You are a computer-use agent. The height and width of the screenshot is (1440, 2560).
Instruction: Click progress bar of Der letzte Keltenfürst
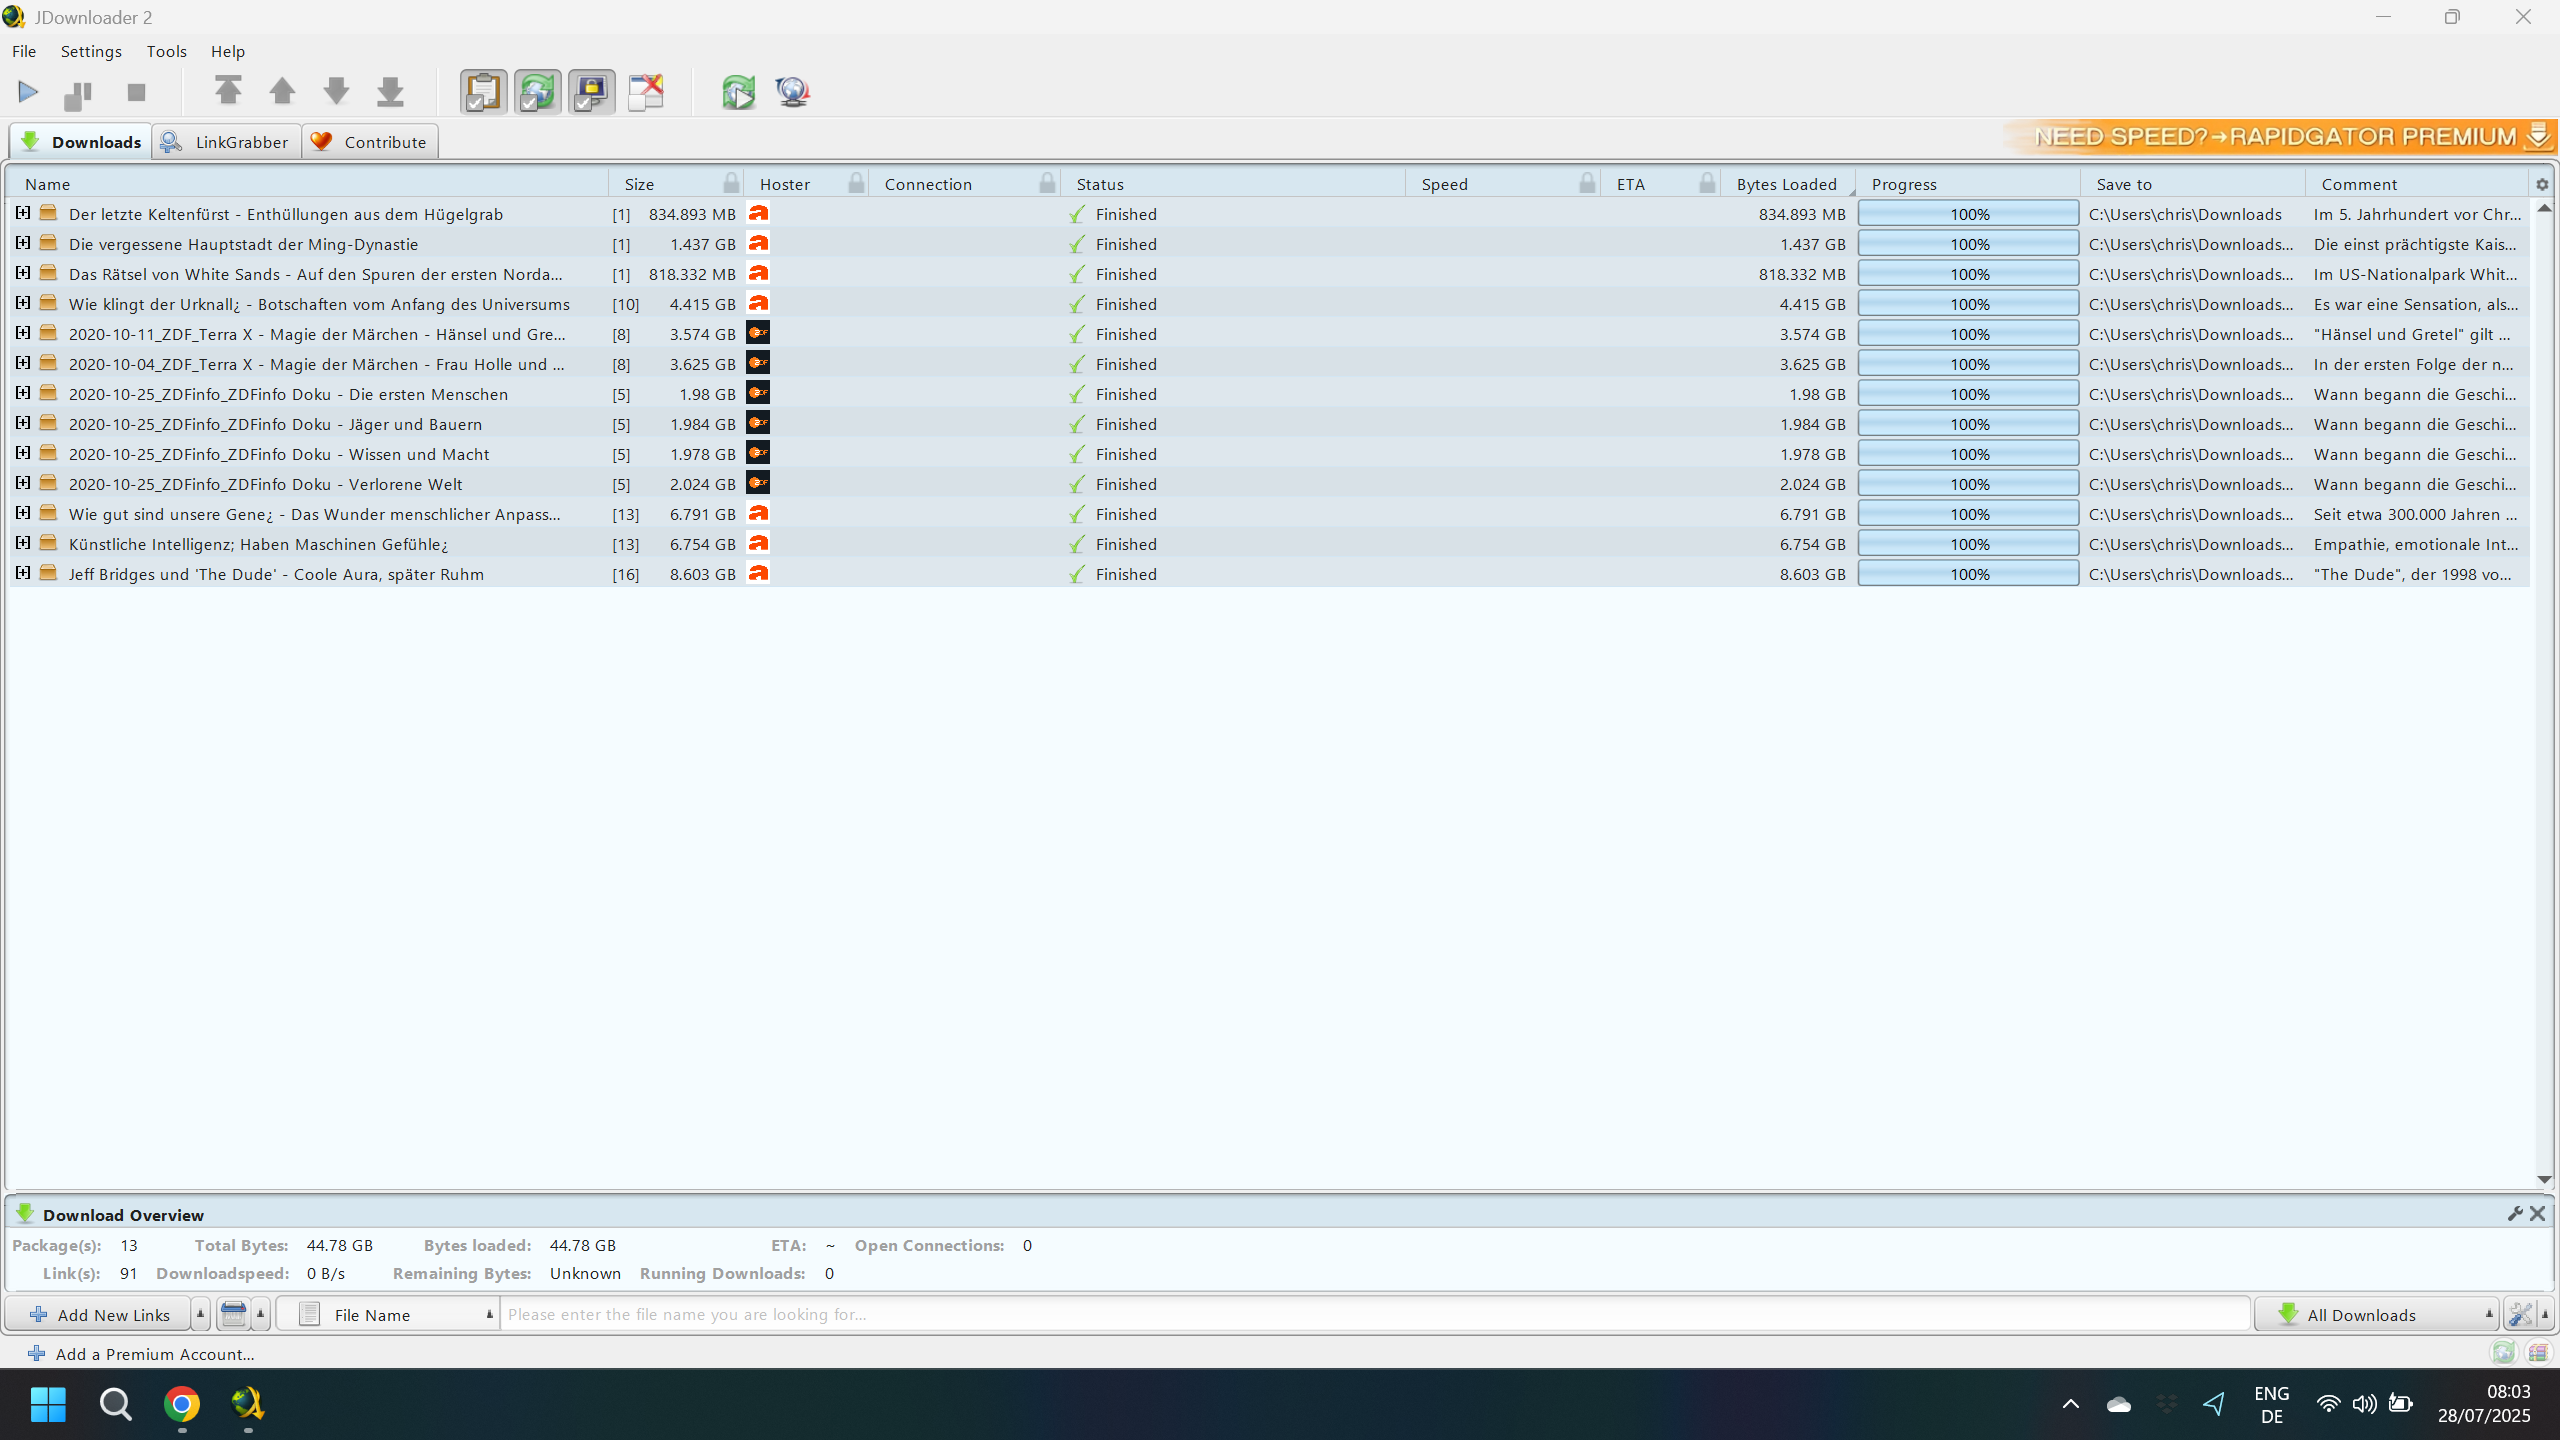click(x=1968, y=214)
